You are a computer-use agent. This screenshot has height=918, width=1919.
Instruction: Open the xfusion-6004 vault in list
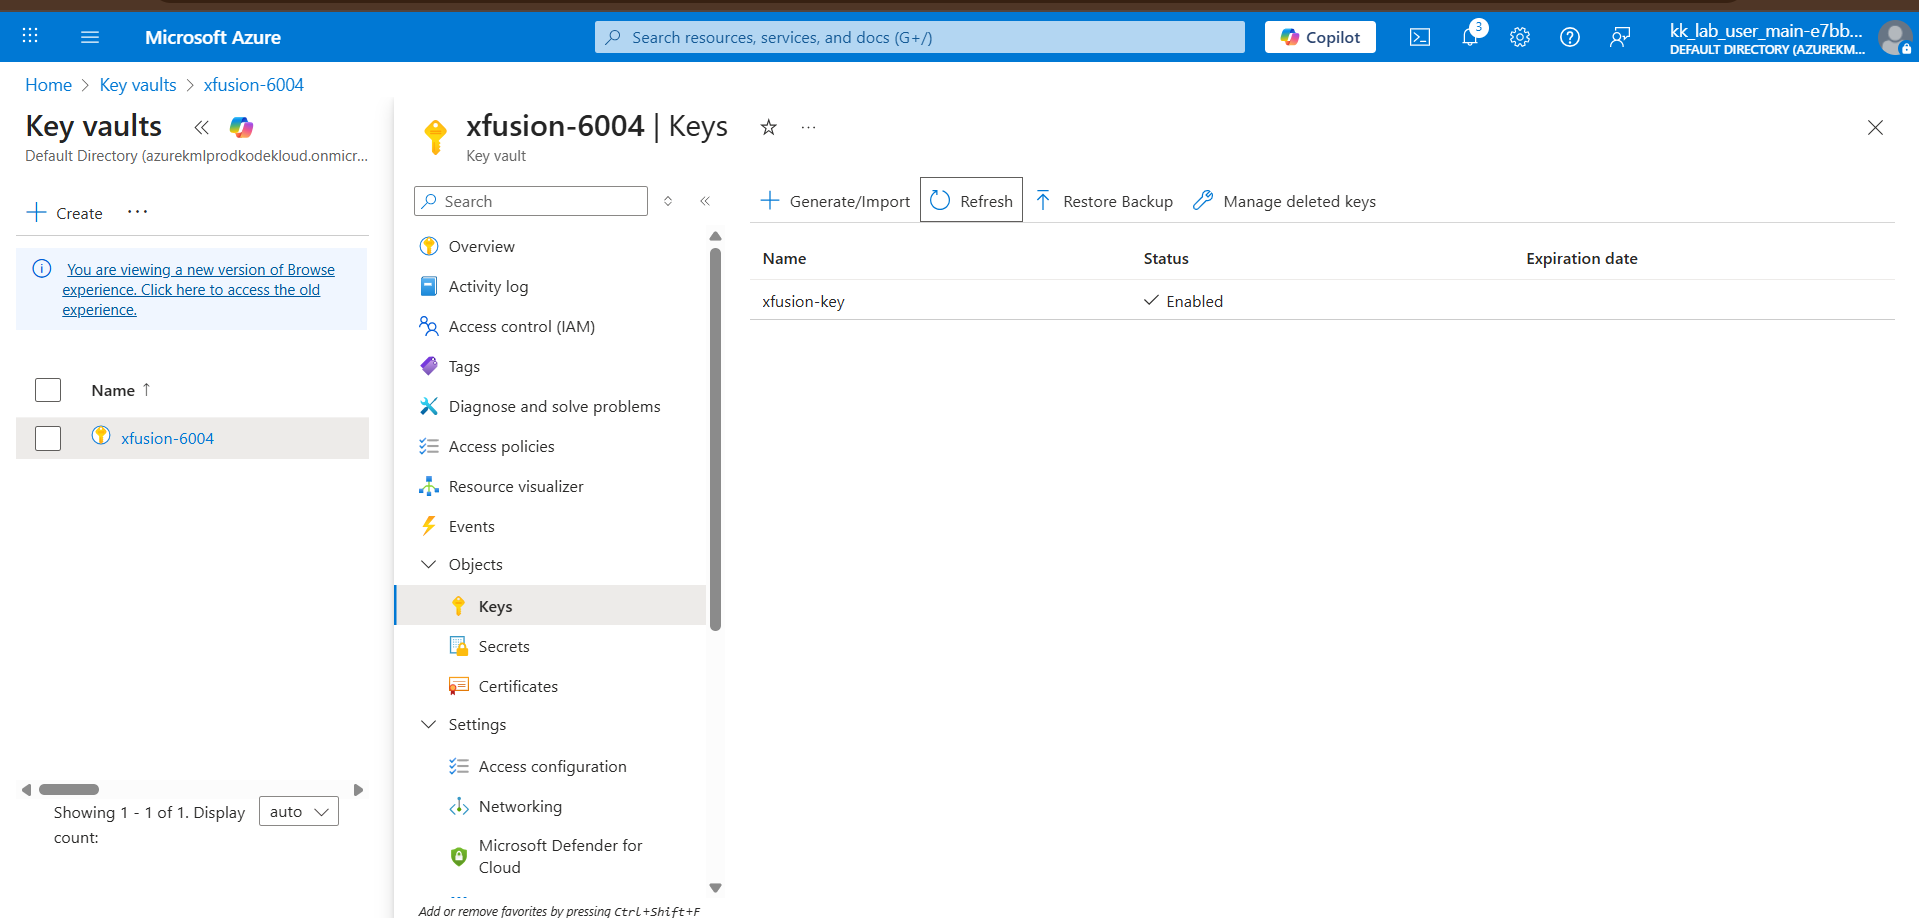167,438
